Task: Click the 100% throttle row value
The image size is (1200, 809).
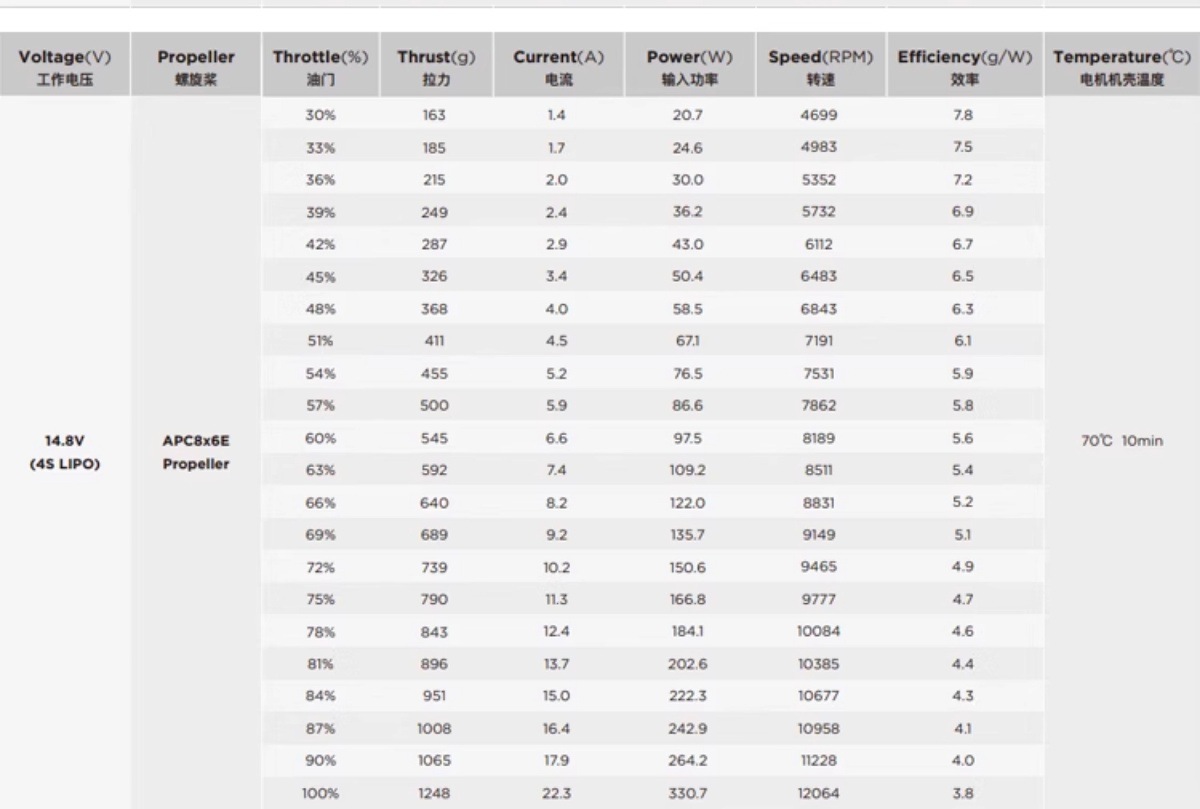Action: (x=321, y=793)
